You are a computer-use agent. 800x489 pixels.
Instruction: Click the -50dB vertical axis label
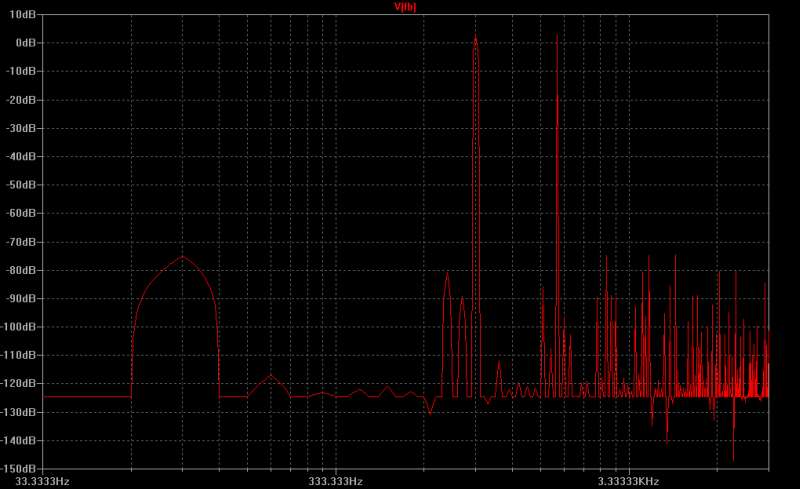click(x=21, y=185)
